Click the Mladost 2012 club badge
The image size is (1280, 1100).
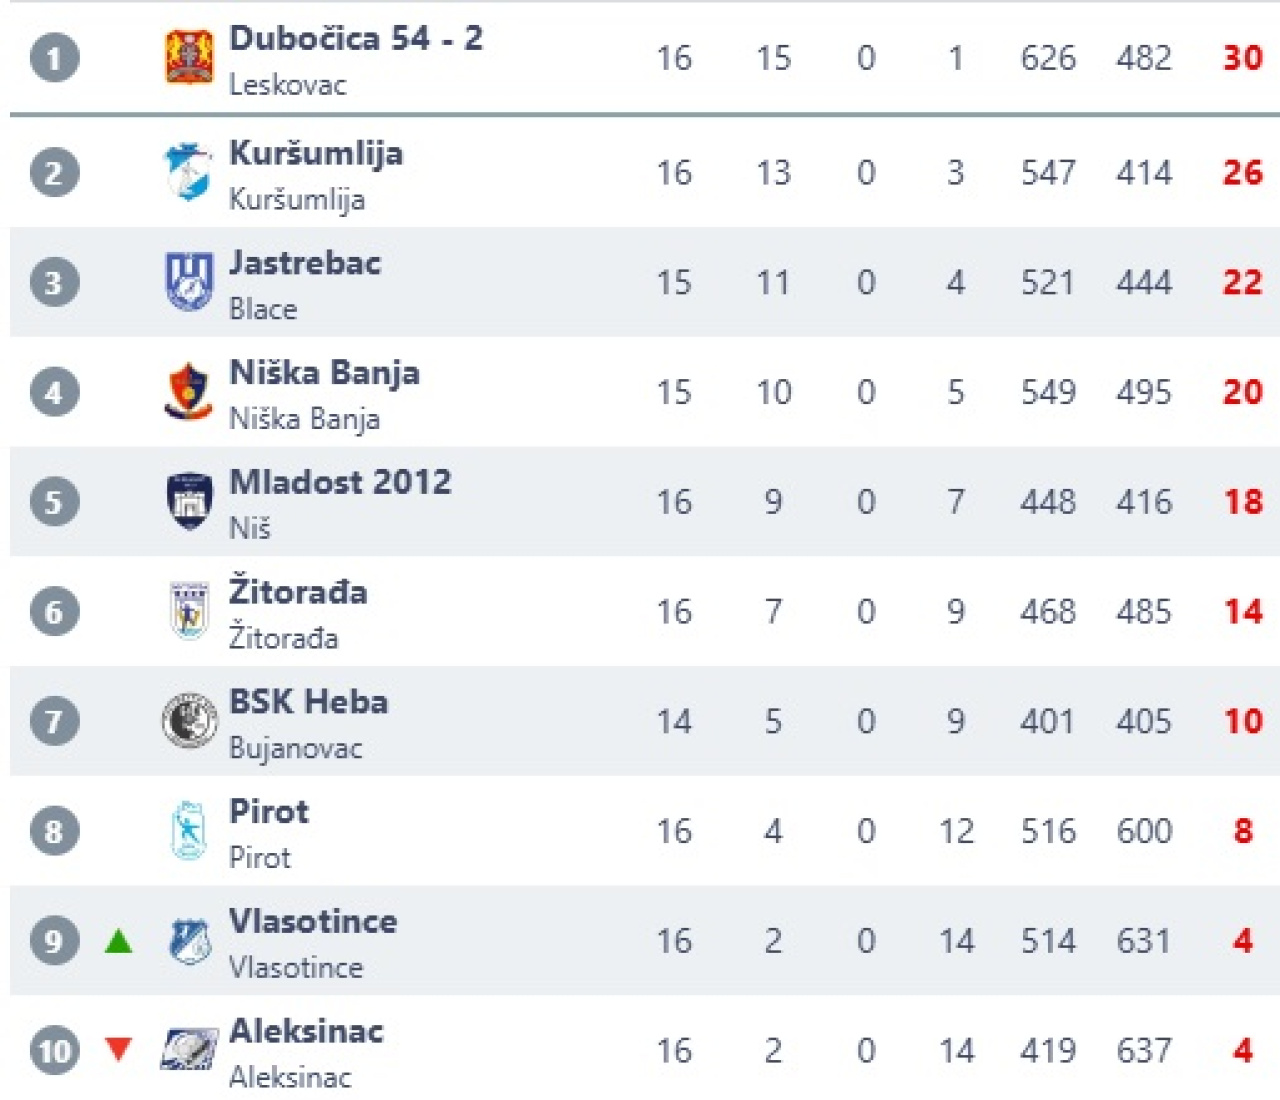point(188,501)
